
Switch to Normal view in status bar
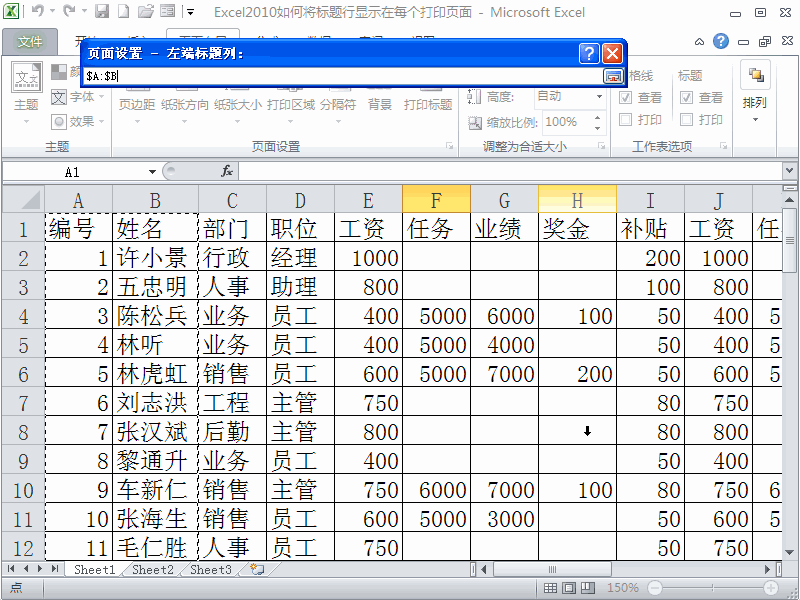pyautogui.click(x=550, y=588)
